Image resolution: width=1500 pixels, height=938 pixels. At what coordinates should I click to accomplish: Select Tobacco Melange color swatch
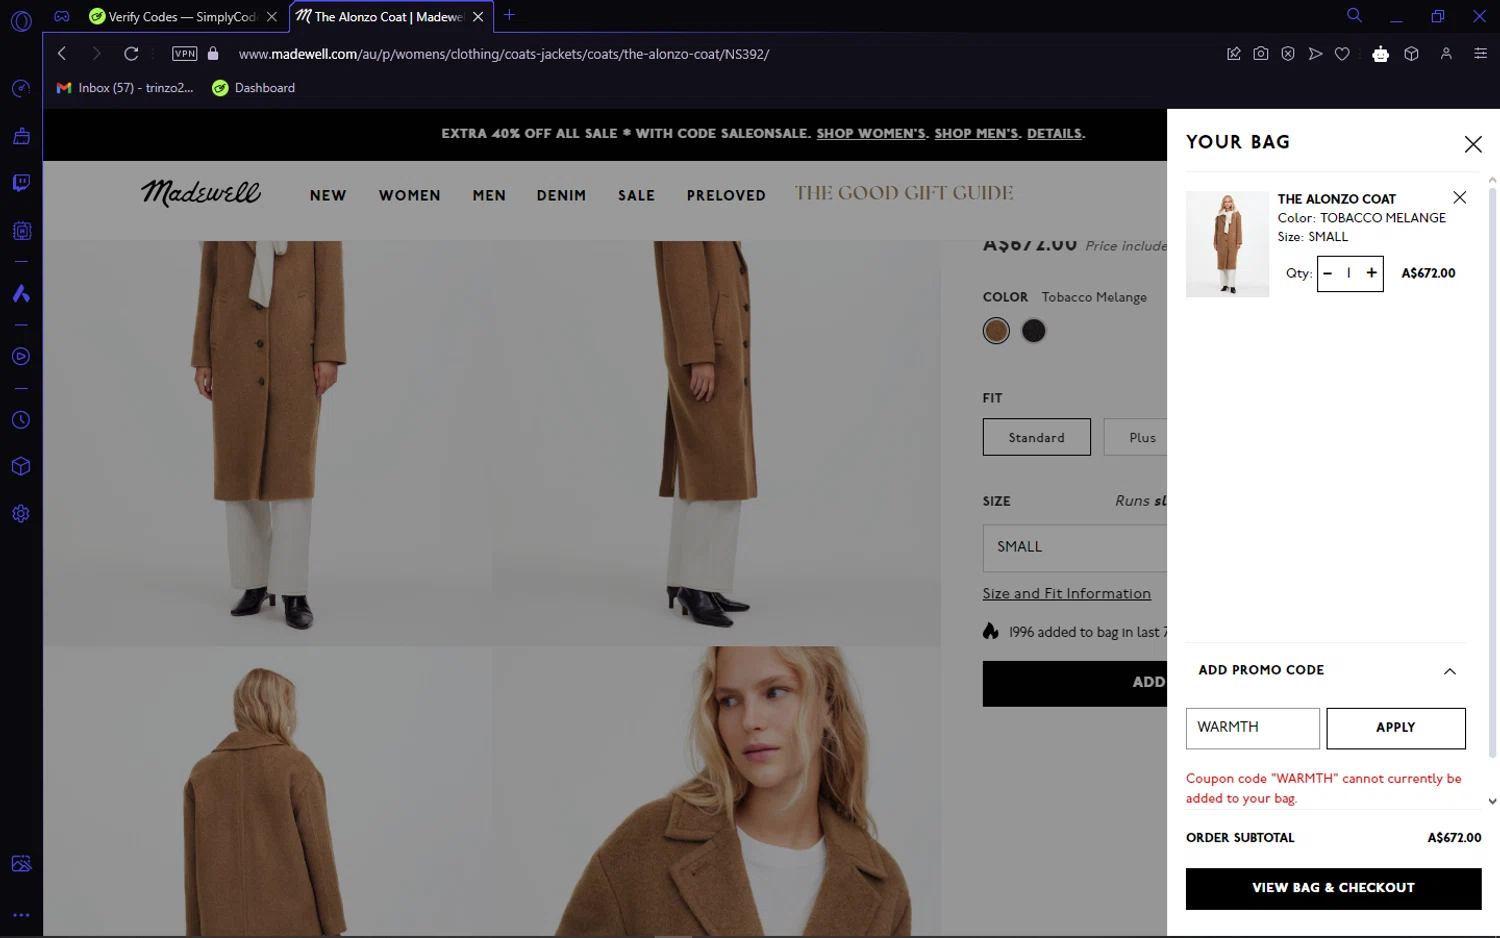996,331
